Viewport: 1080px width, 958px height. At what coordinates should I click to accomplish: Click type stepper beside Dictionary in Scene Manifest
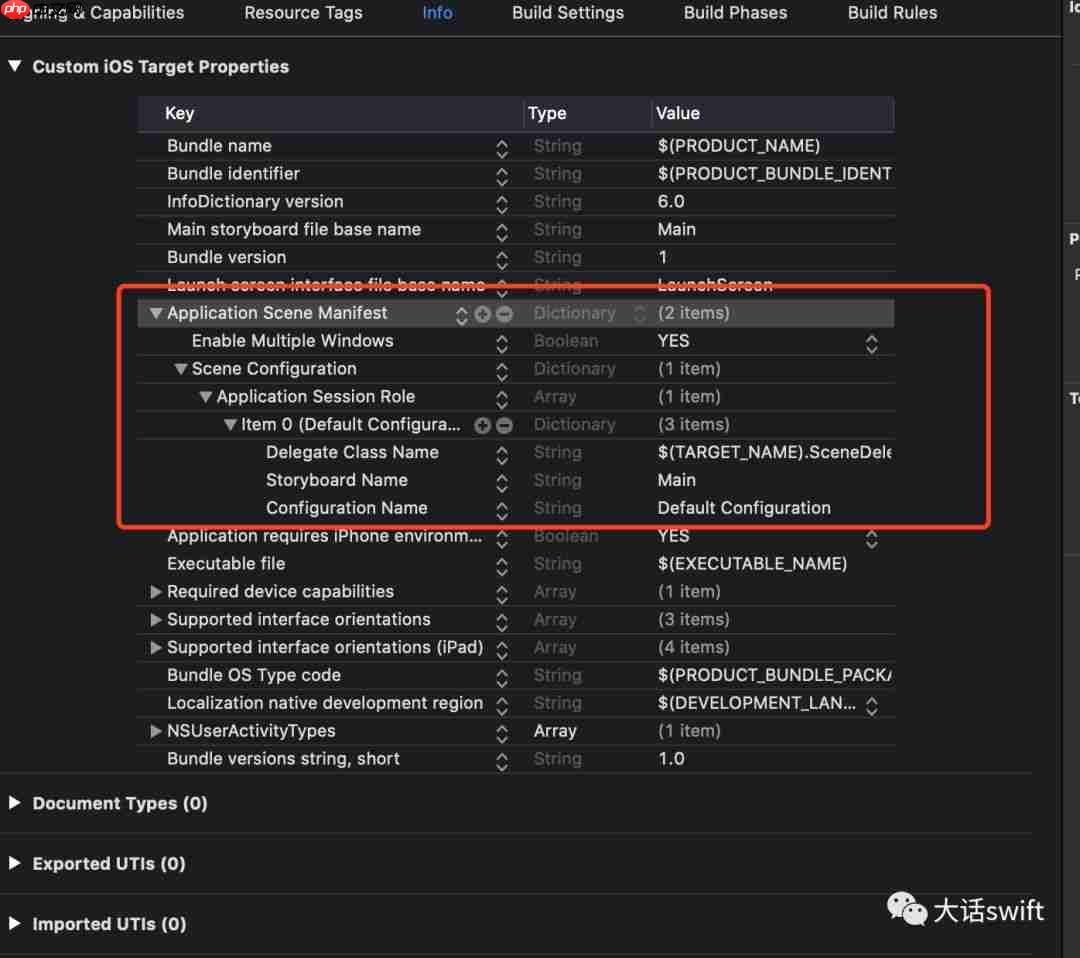pos(640,314)
